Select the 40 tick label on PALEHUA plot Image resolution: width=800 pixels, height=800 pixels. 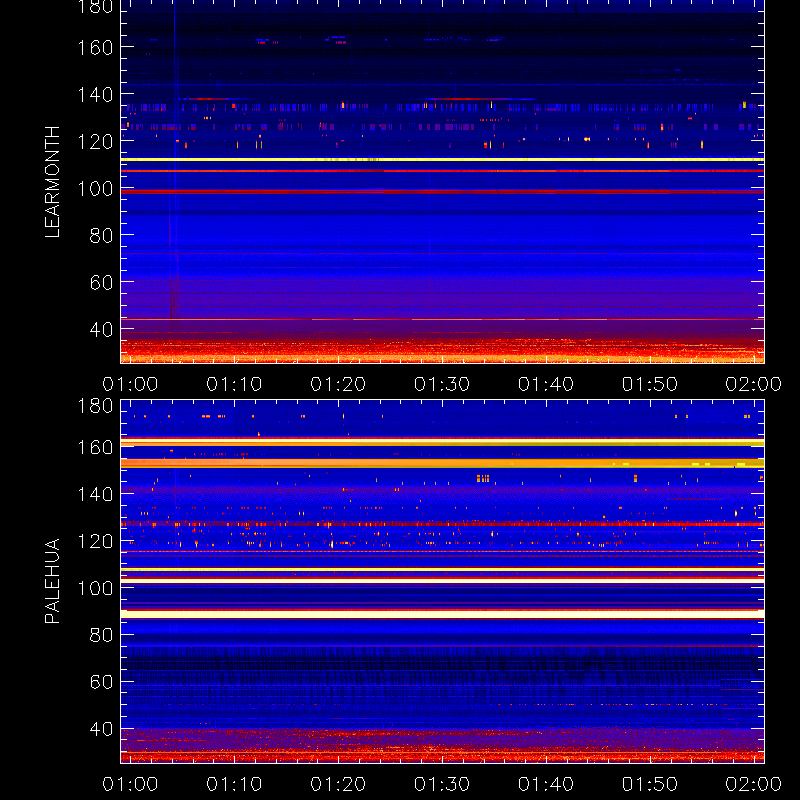[101, 729]
